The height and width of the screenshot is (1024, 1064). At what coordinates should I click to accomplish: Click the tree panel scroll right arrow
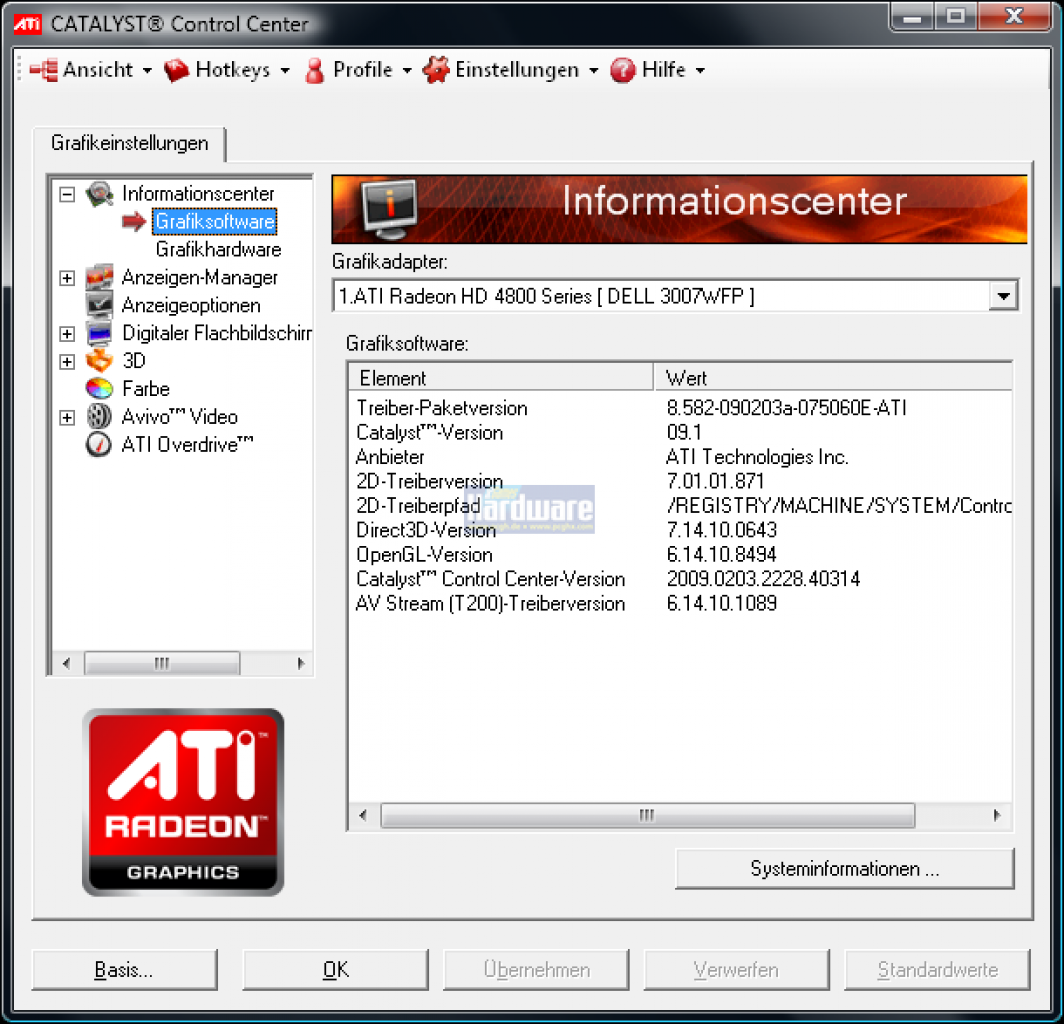(301, 663)
